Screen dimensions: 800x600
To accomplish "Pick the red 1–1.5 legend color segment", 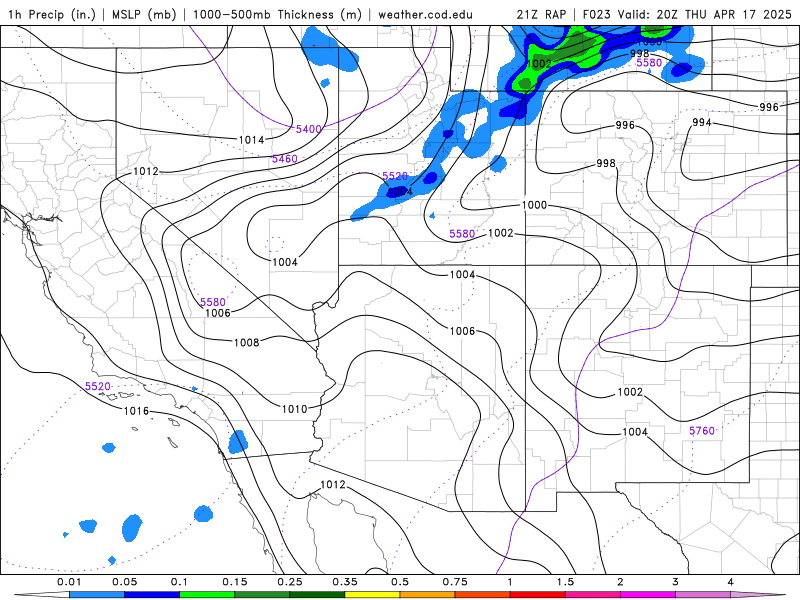I will point(538,595).
